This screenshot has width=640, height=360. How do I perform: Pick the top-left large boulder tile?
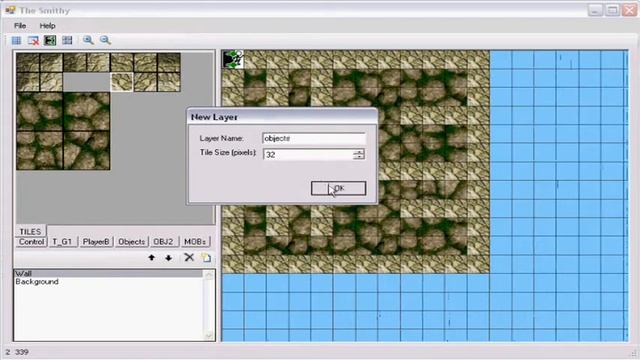pos(40,112)
